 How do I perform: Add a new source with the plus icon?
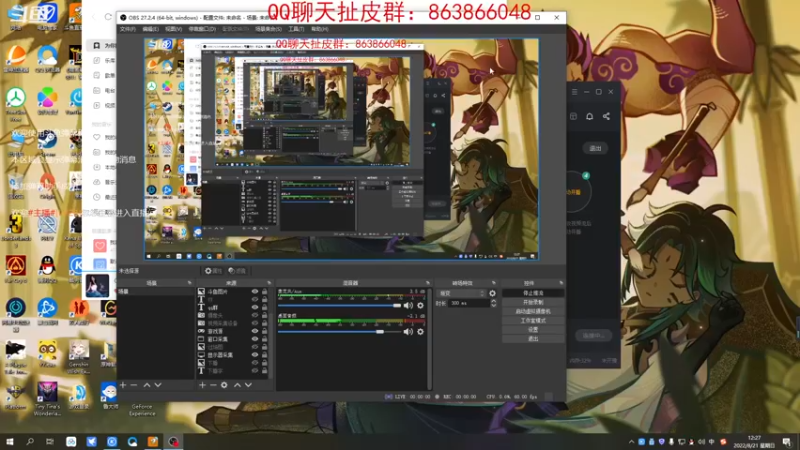pyautogui.click(x=203, y=385)
